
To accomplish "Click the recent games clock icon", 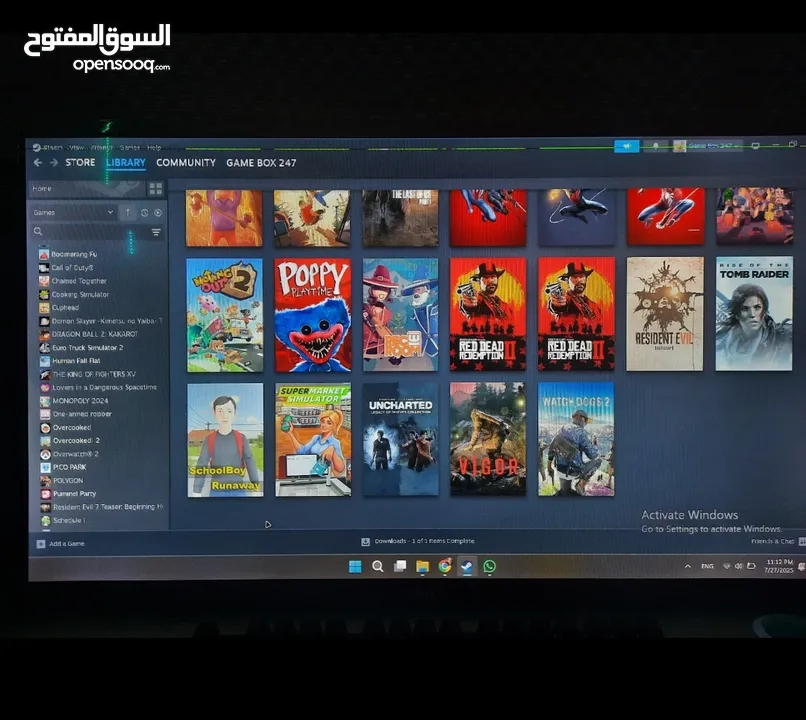I will point(145,212).
